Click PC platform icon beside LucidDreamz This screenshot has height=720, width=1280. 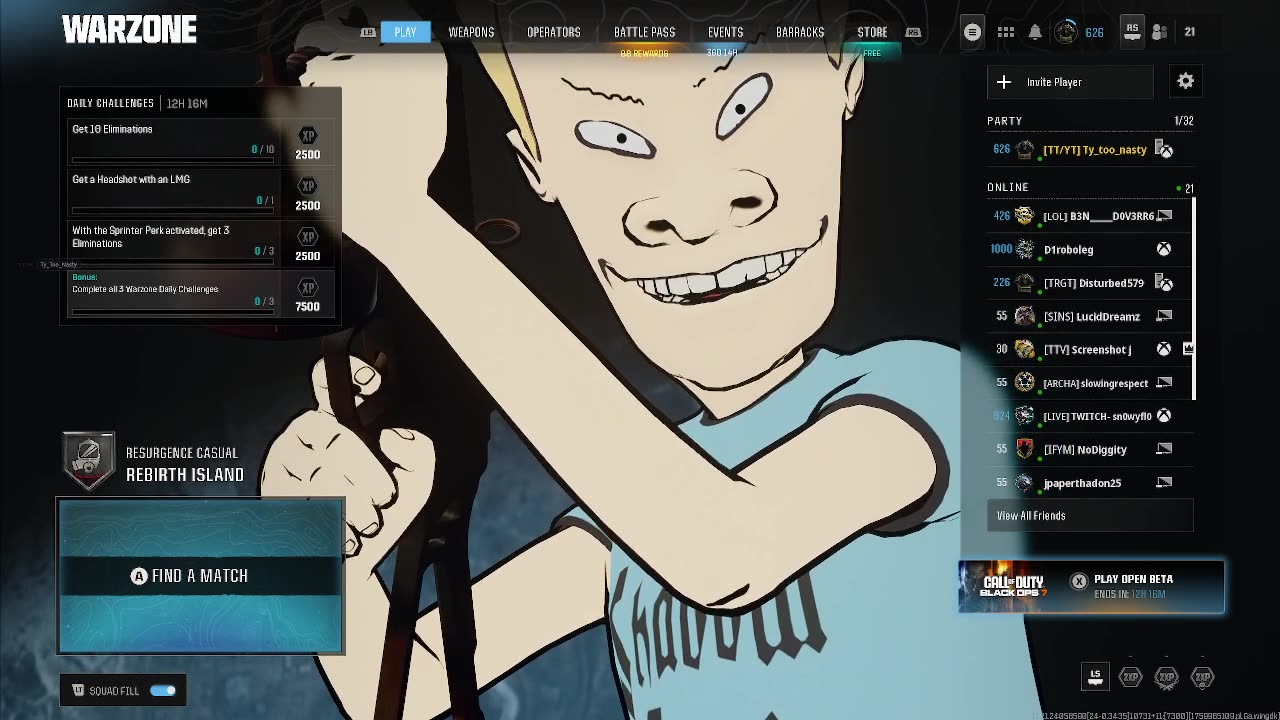pyautogui.click(x=1164, y=316)
